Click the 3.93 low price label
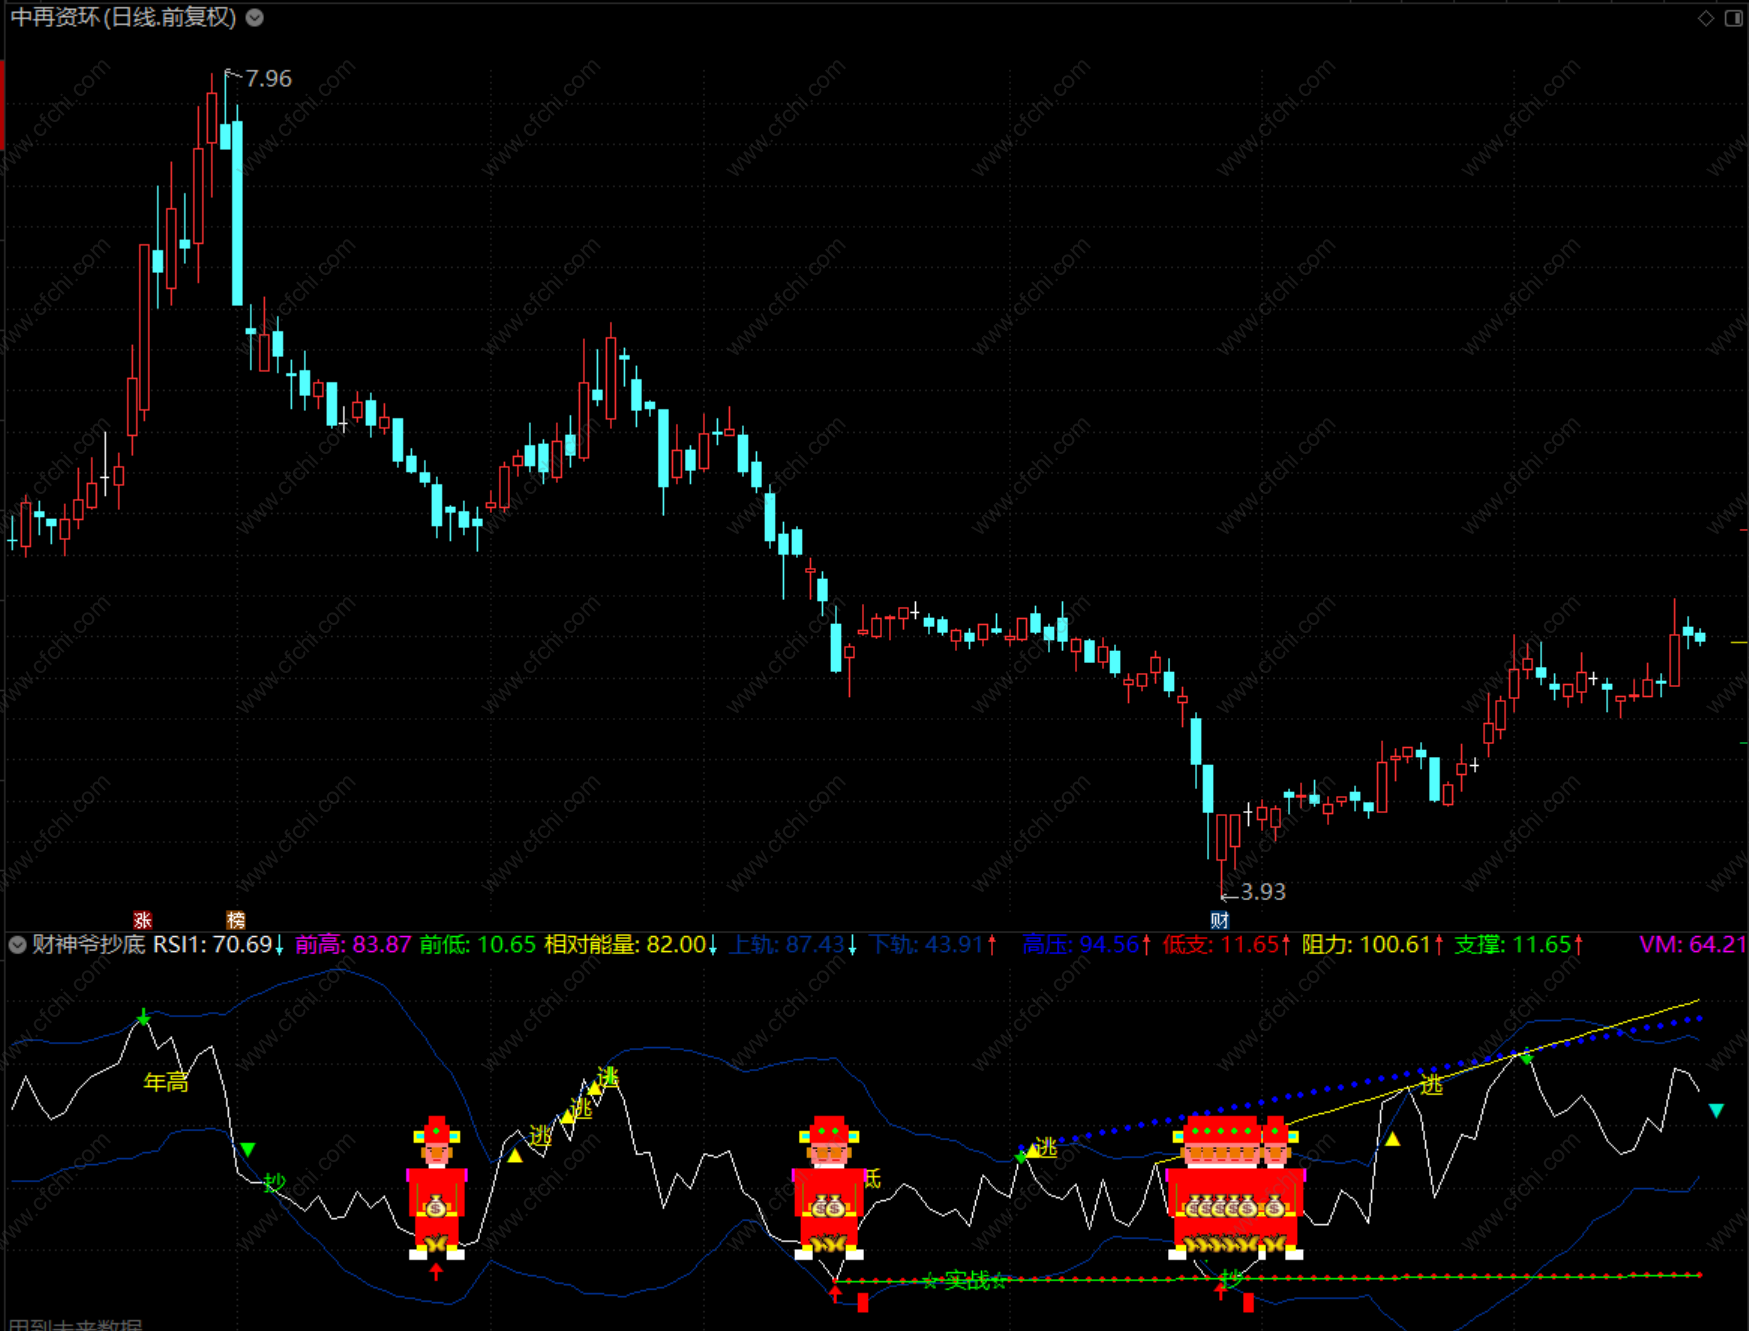Viewport: 1749px width, 1331px height. (x=1263, y=891)
